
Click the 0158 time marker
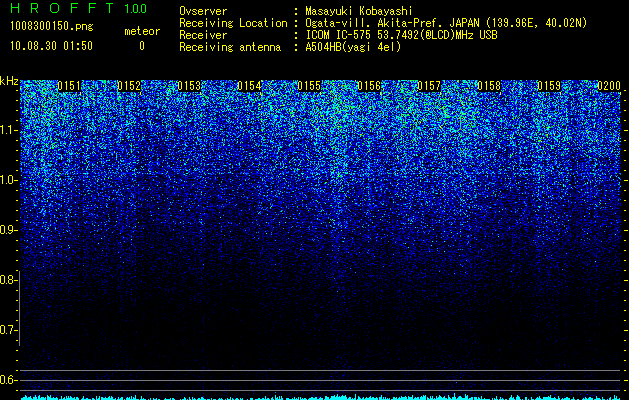pyautogui.click(x=489, y=86)
